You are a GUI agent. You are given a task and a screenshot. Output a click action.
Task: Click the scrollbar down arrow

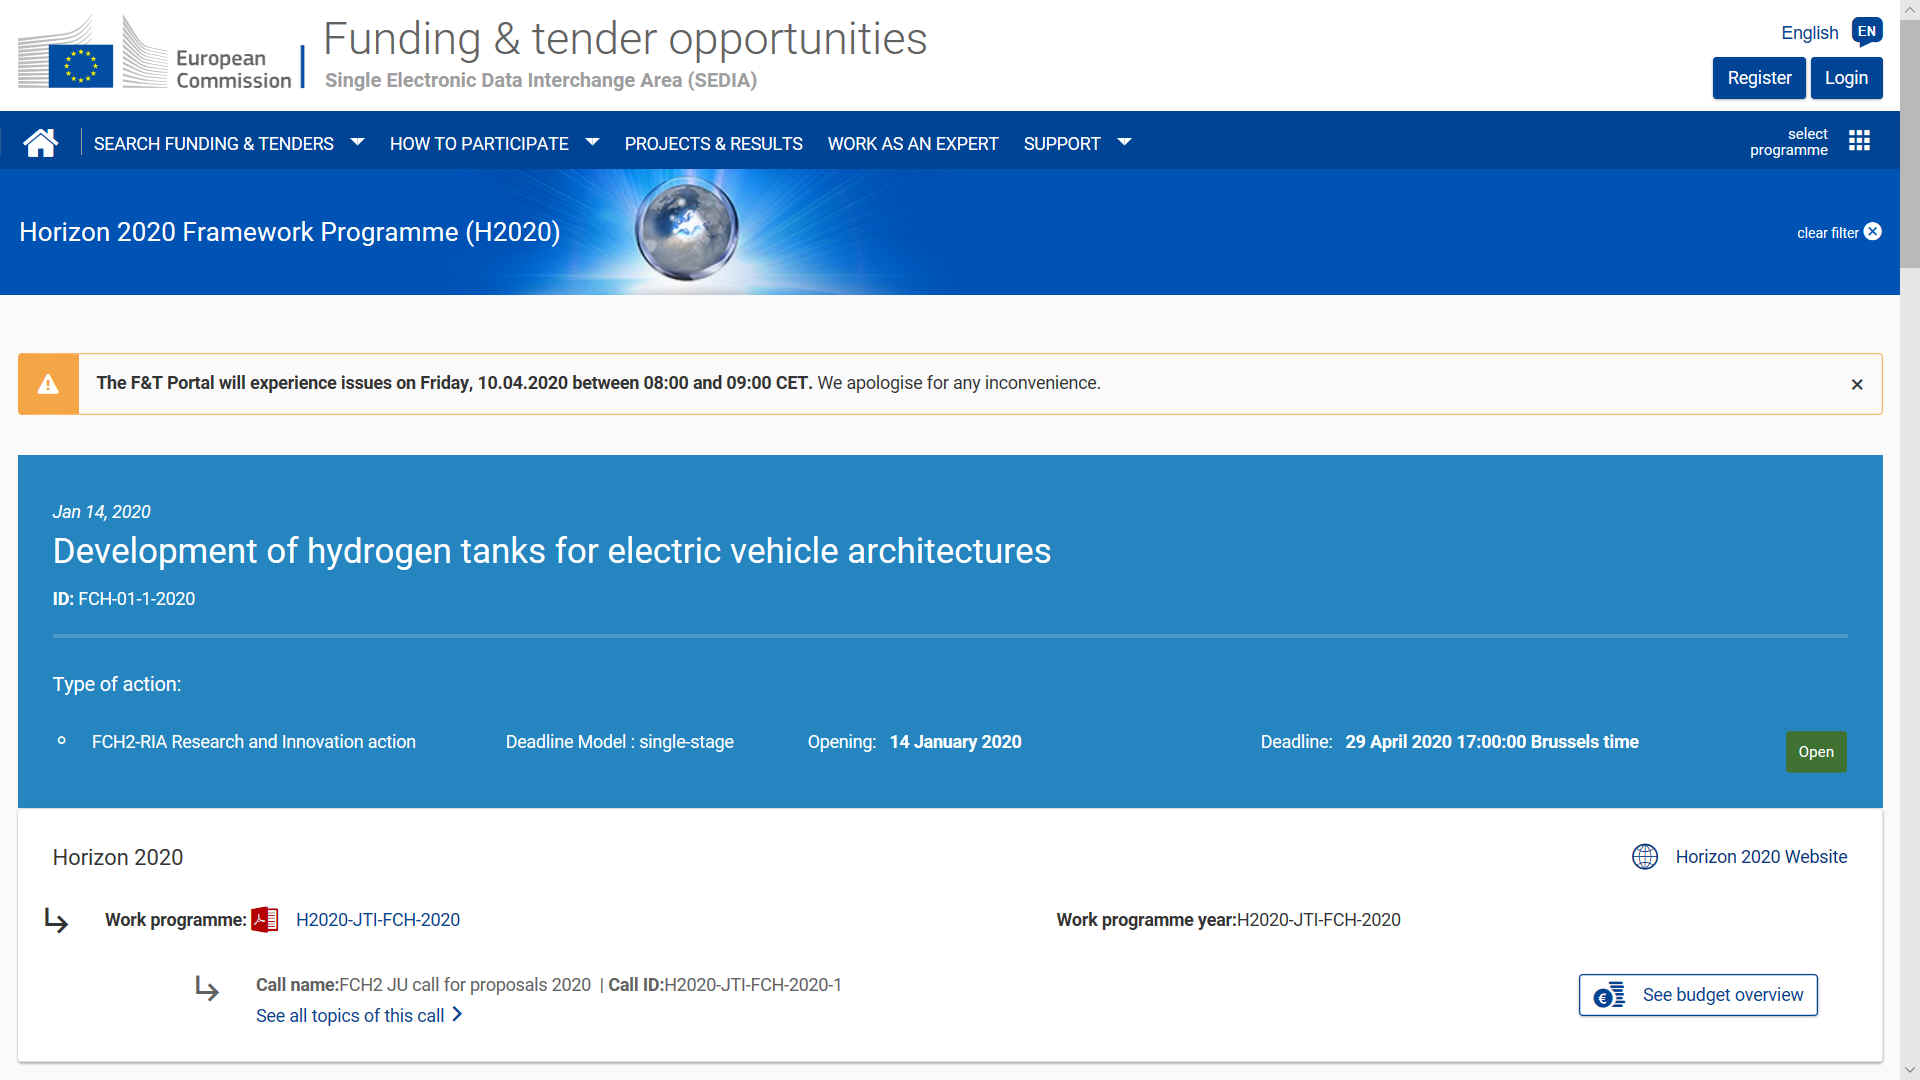tap(1910, 1070)
